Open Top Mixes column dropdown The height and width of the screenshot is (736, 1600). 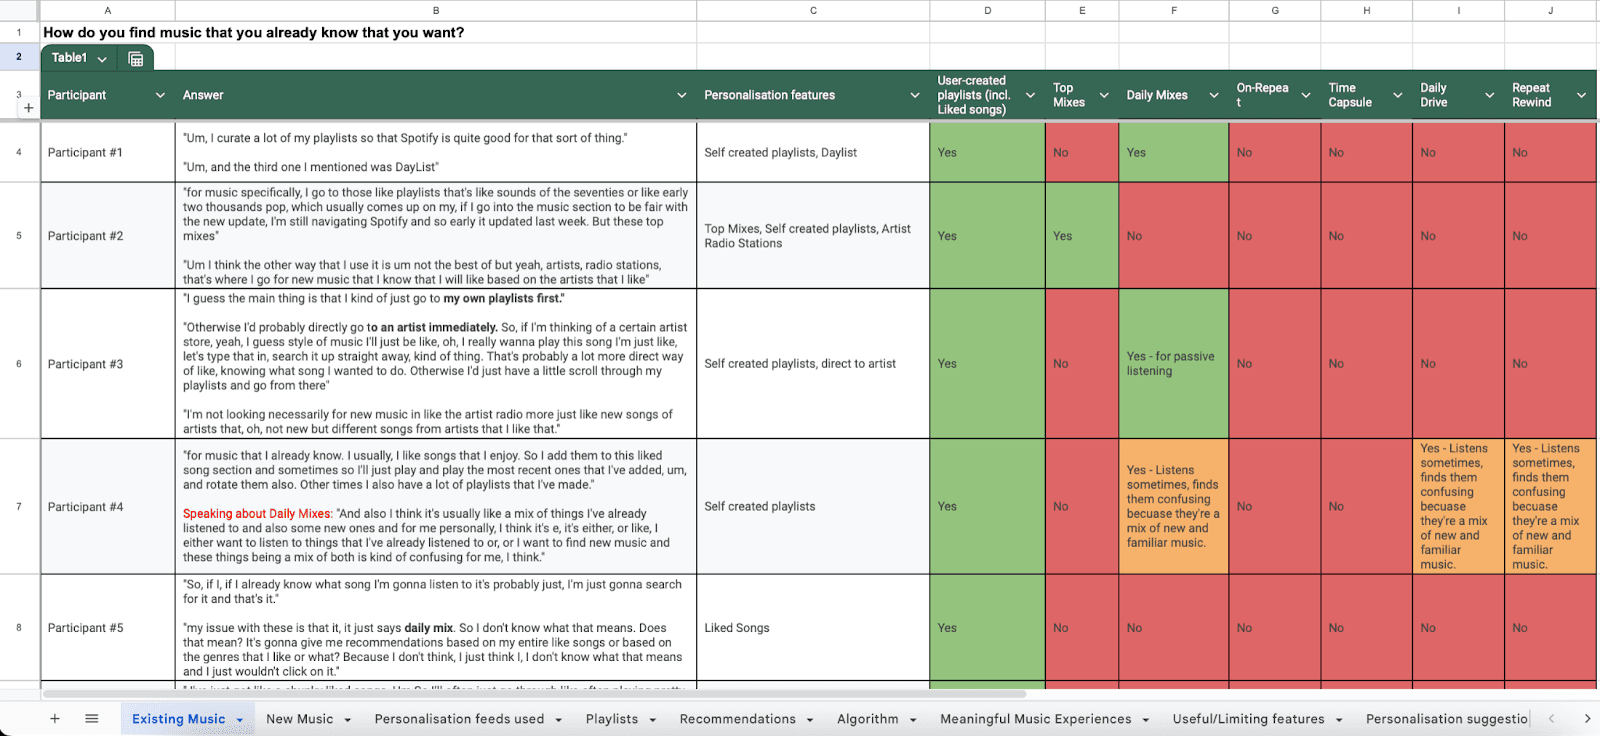[x=1104, y=95]
